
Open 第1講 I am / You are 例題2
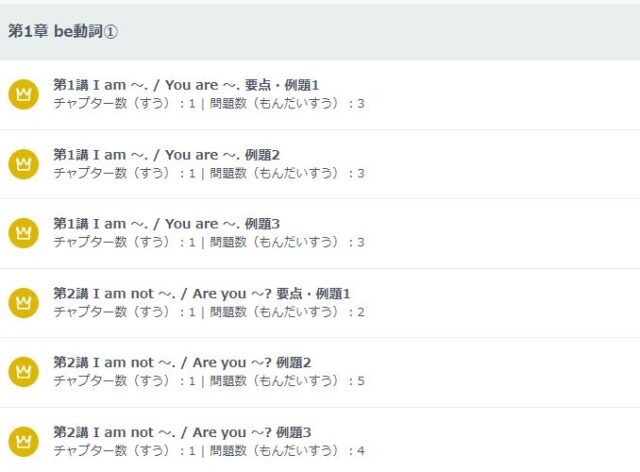click(166, 155)
